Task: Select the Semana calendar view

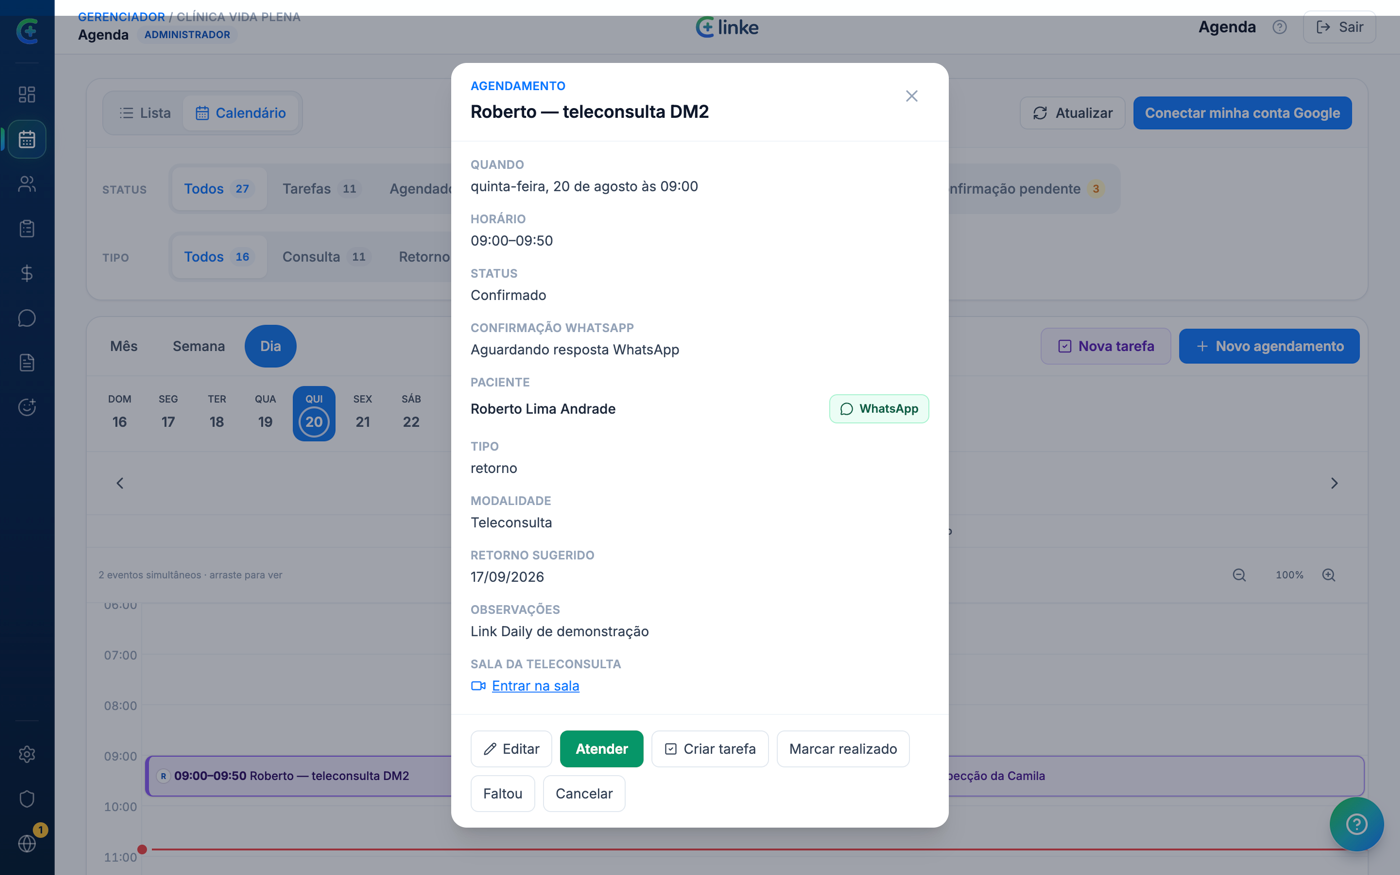Action: coord(199,346)
